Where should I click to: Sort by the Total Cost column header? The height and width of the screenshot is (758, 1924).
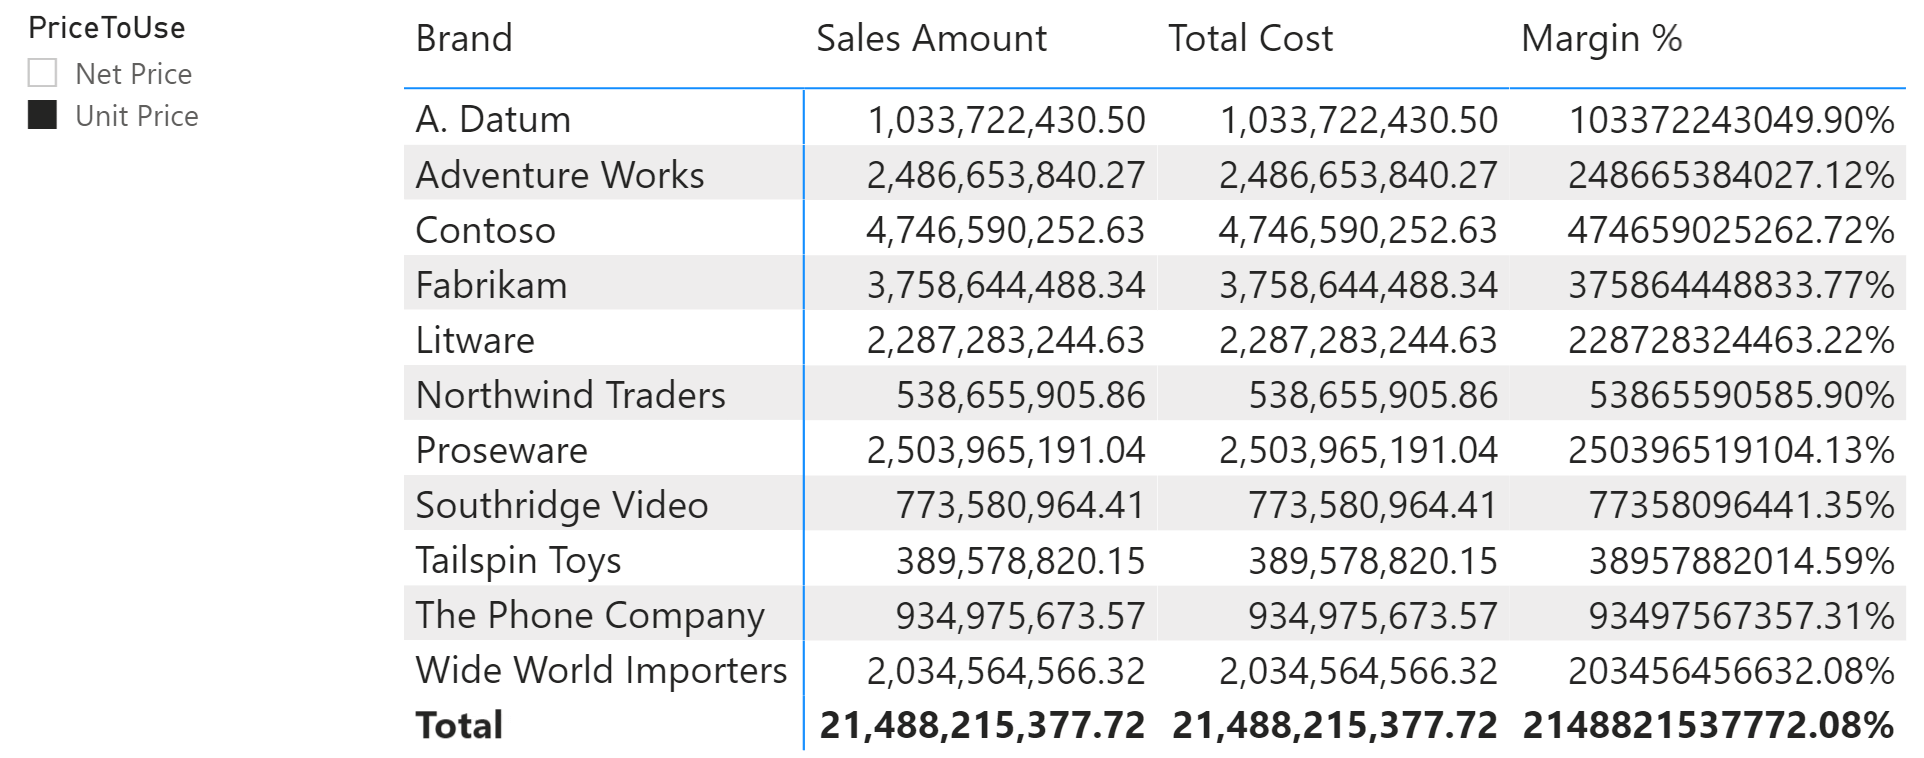(x=1250, y=38)
